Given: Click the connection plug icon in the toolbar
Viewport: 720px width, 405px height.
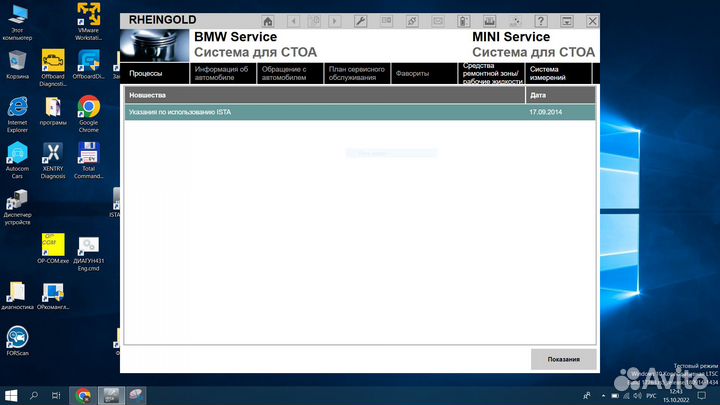Looking at the screenshot, I should click(x=412, y=21).
